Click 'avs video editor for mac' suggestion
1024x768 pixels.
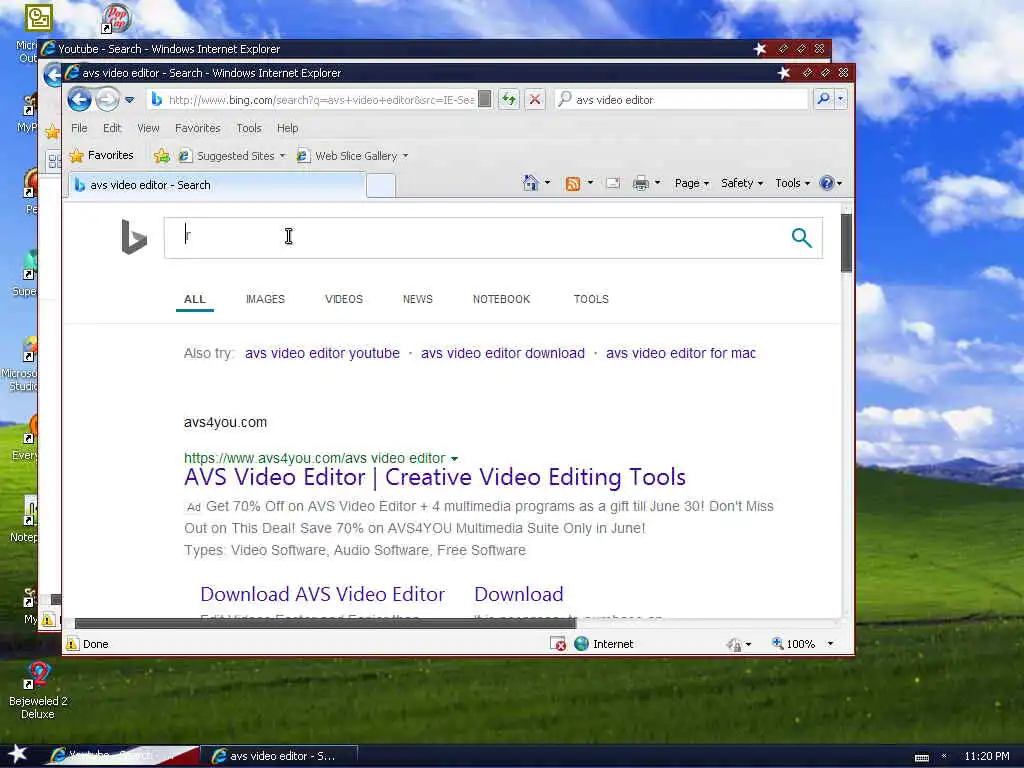point(680,353)
